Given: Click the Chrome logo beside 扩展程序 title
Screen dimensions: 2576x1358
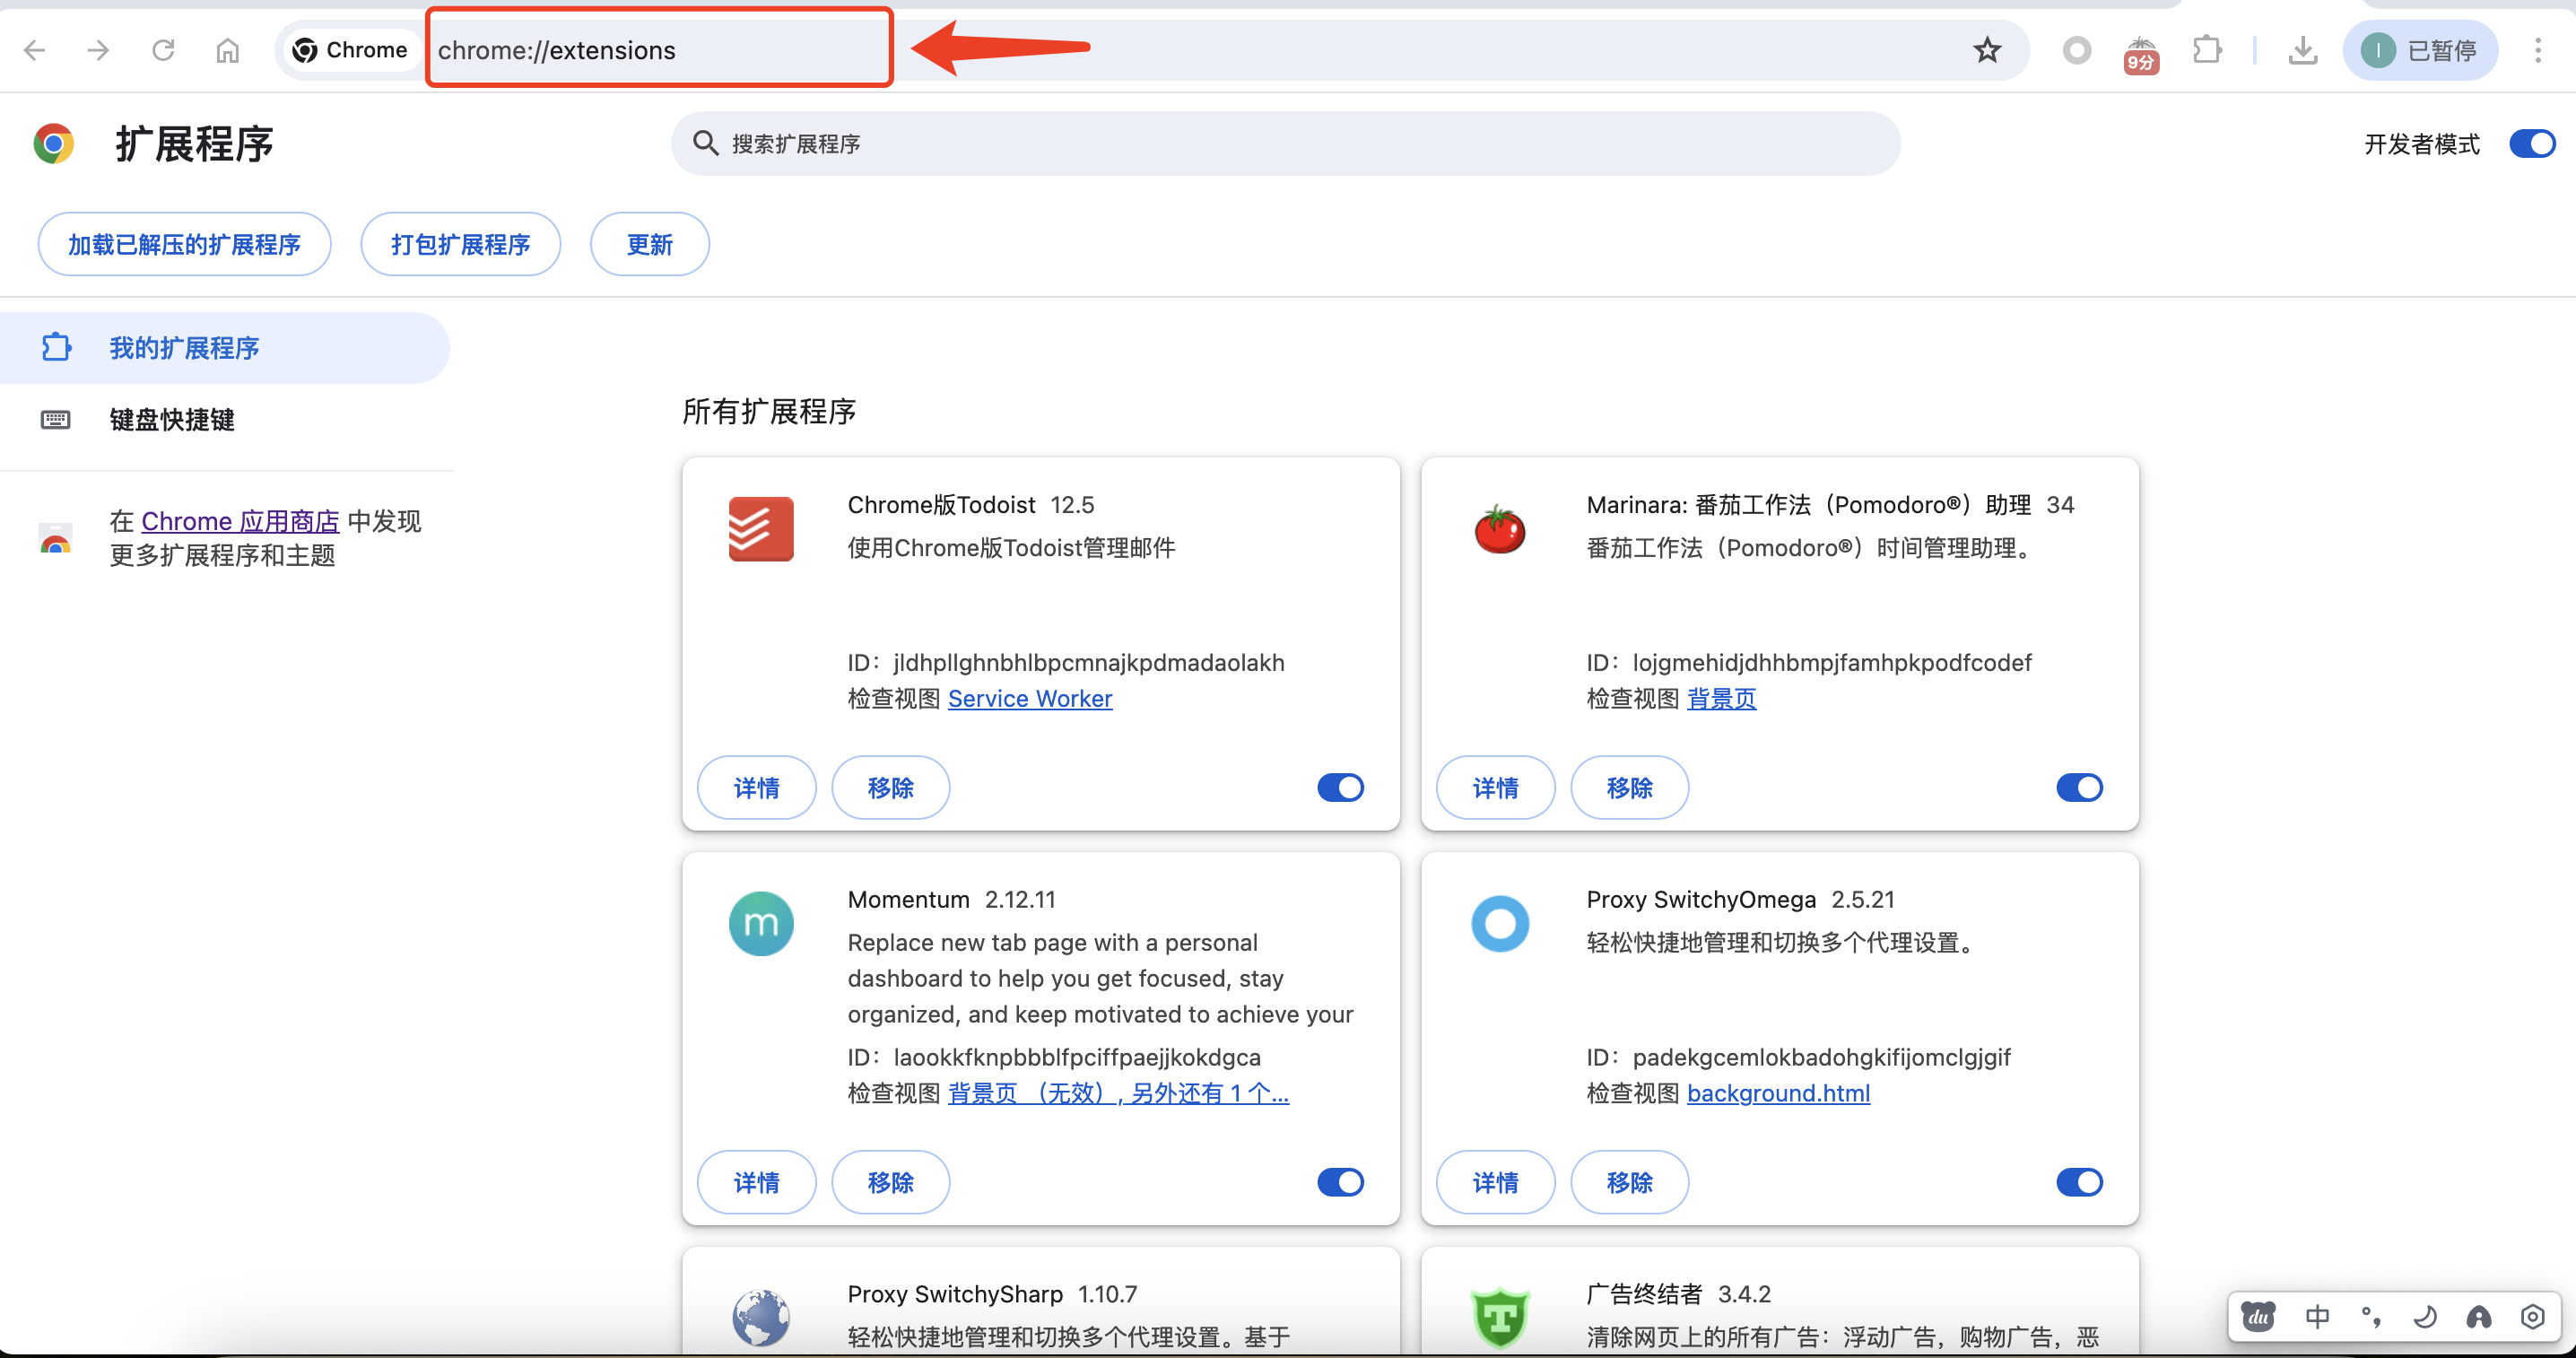Looking at the screenshot, I should 54,144.
